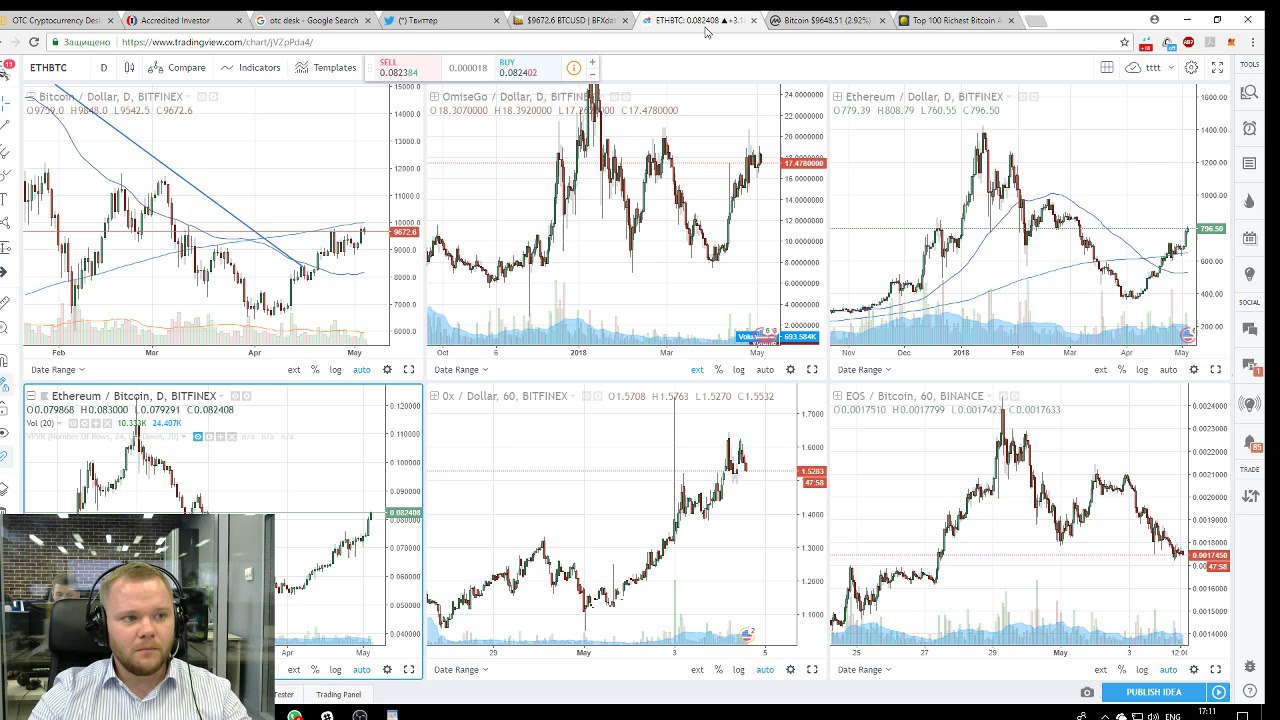This screenshot has height=720, width=1280.
Task: Switch to Top 100 Richest Bitcoin tab
Action: click(x=955, y=20)
